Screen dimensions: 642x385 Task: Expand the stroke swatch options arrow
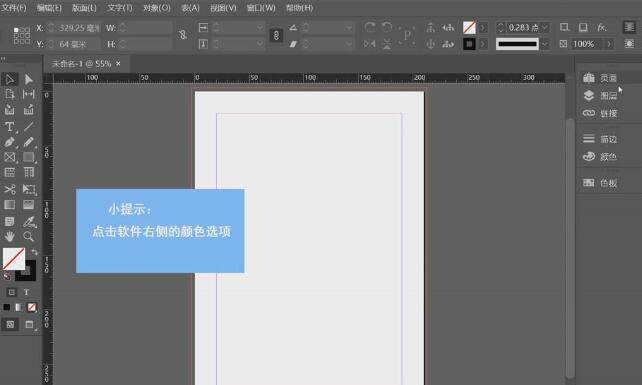(483, 43)
